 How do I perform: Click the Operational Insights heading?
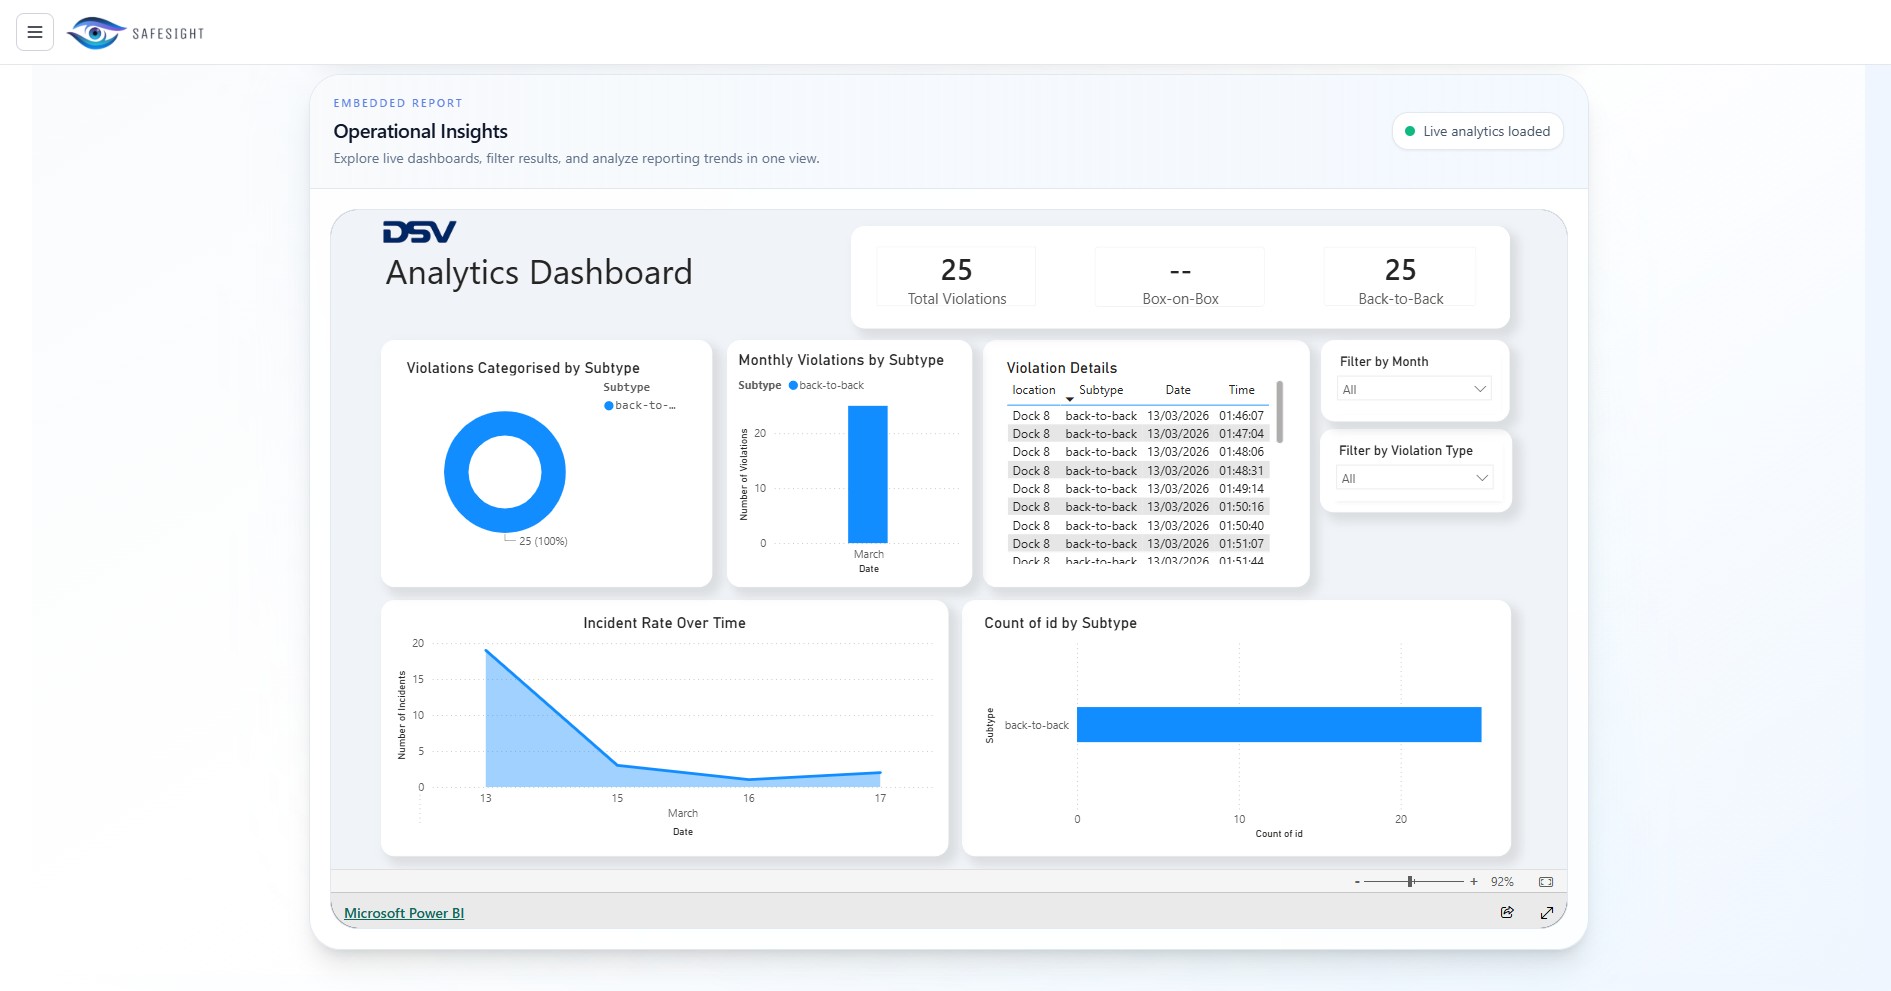[420, 131]
